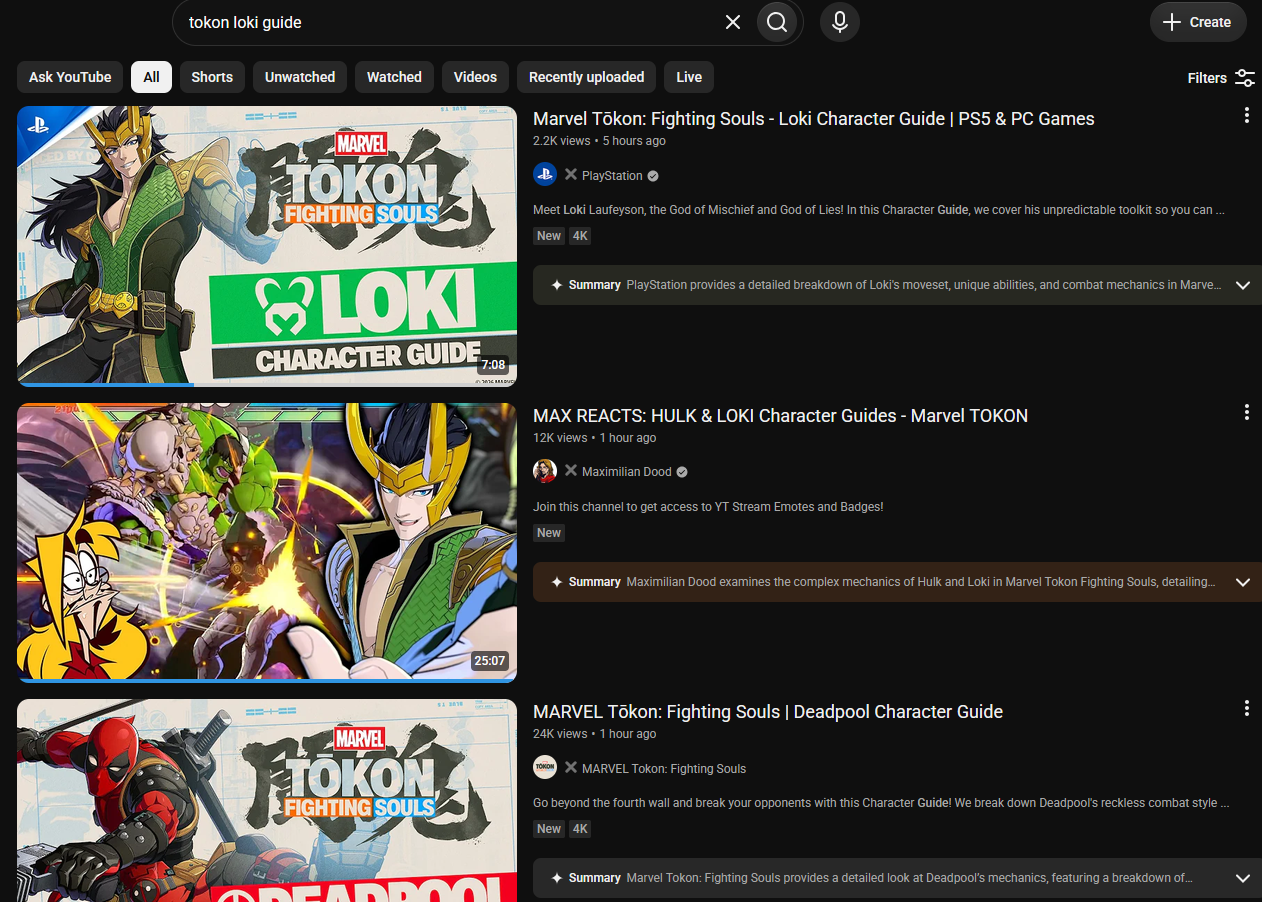The width and height of the screenshot is (1262, 902).
Task: Click the Ask YouTube chip
Action: coord(70,77)
